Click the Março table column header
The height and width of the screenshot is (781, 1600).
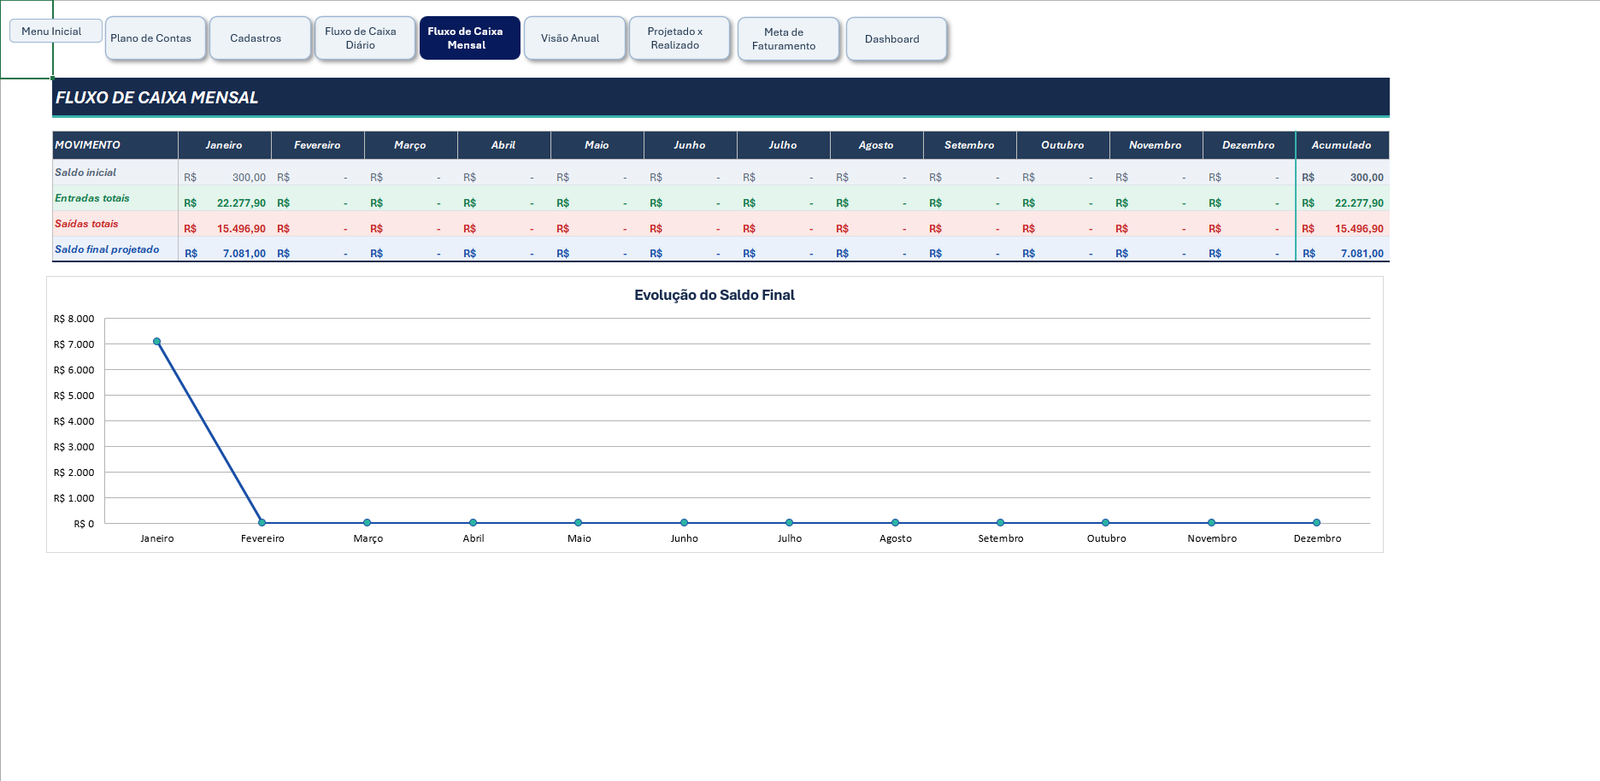tap(410, 145)
